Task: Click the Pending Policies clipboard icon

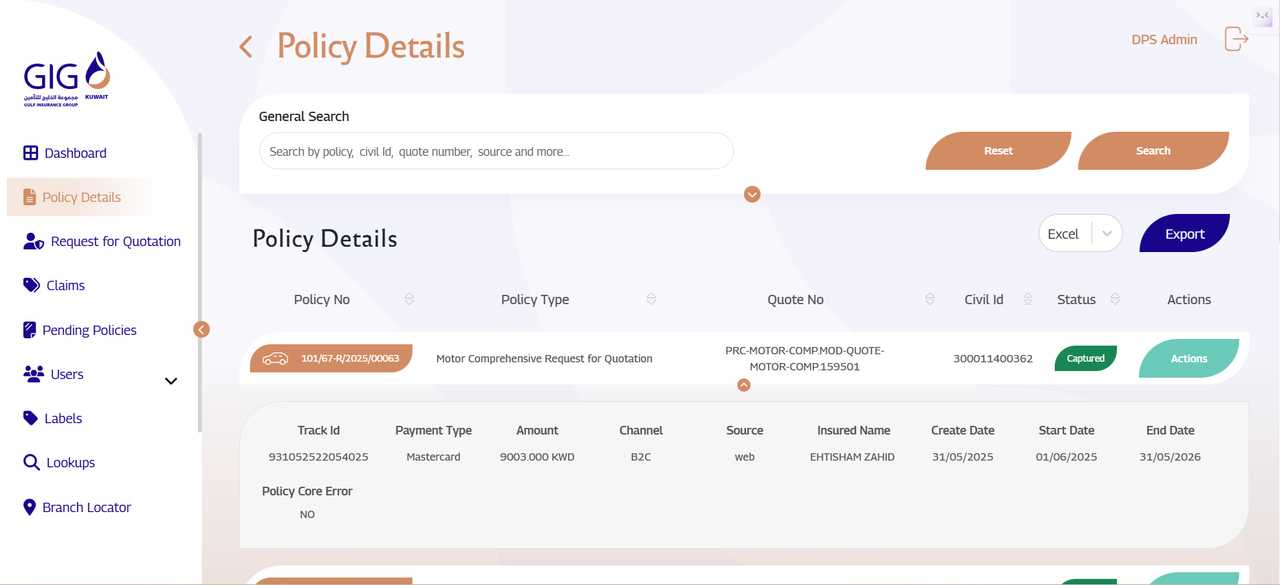Action: [x=29, y=330]
